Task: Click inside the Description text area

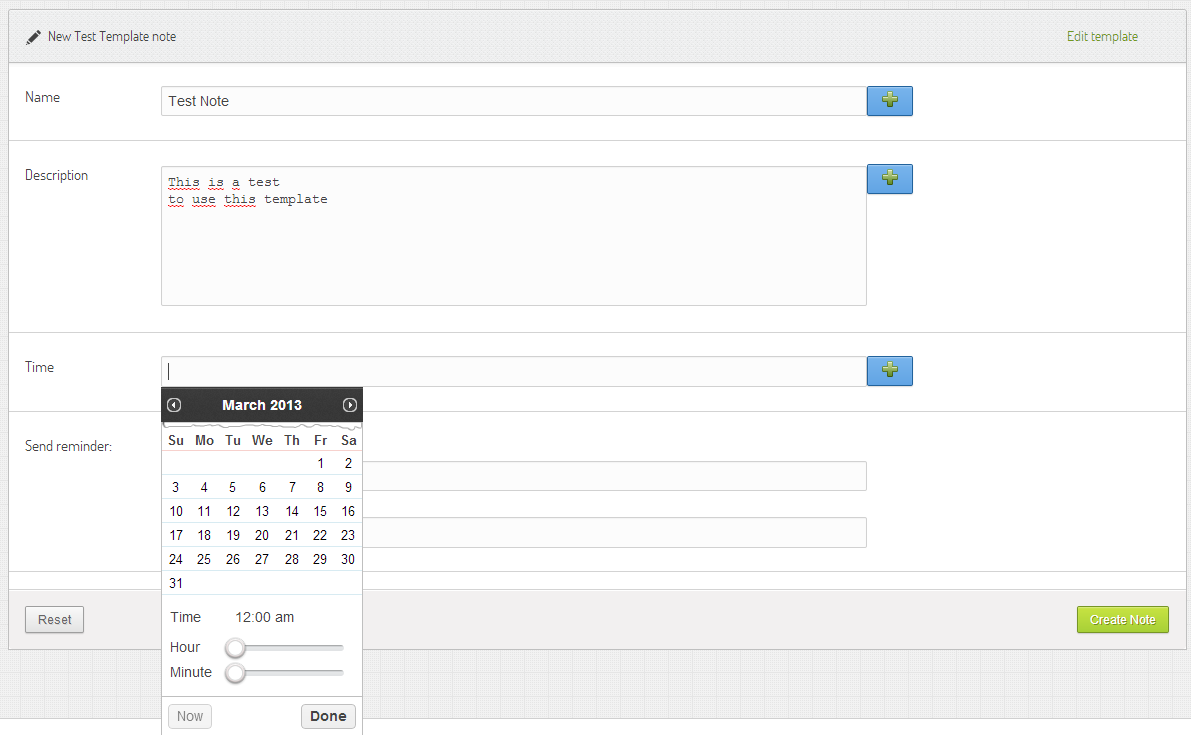Action: pyautogui.click(x=513, y=236)
